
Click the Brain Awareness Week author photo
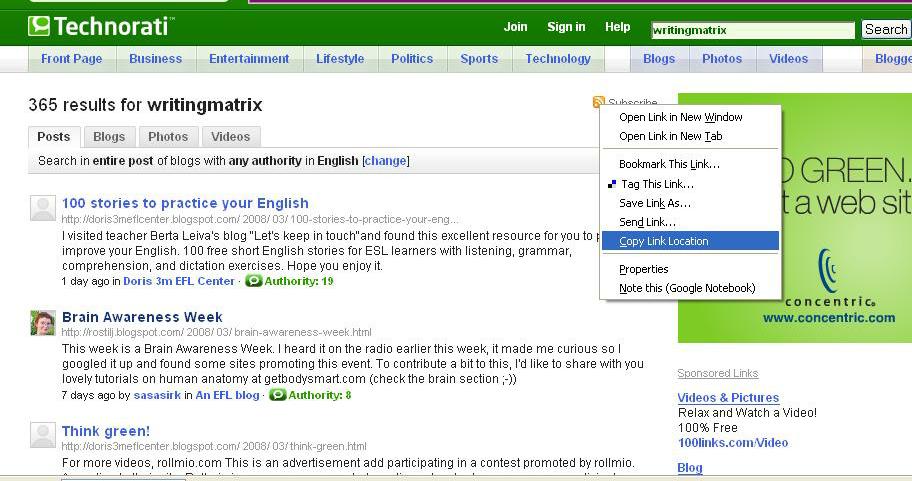click(43, 322)
